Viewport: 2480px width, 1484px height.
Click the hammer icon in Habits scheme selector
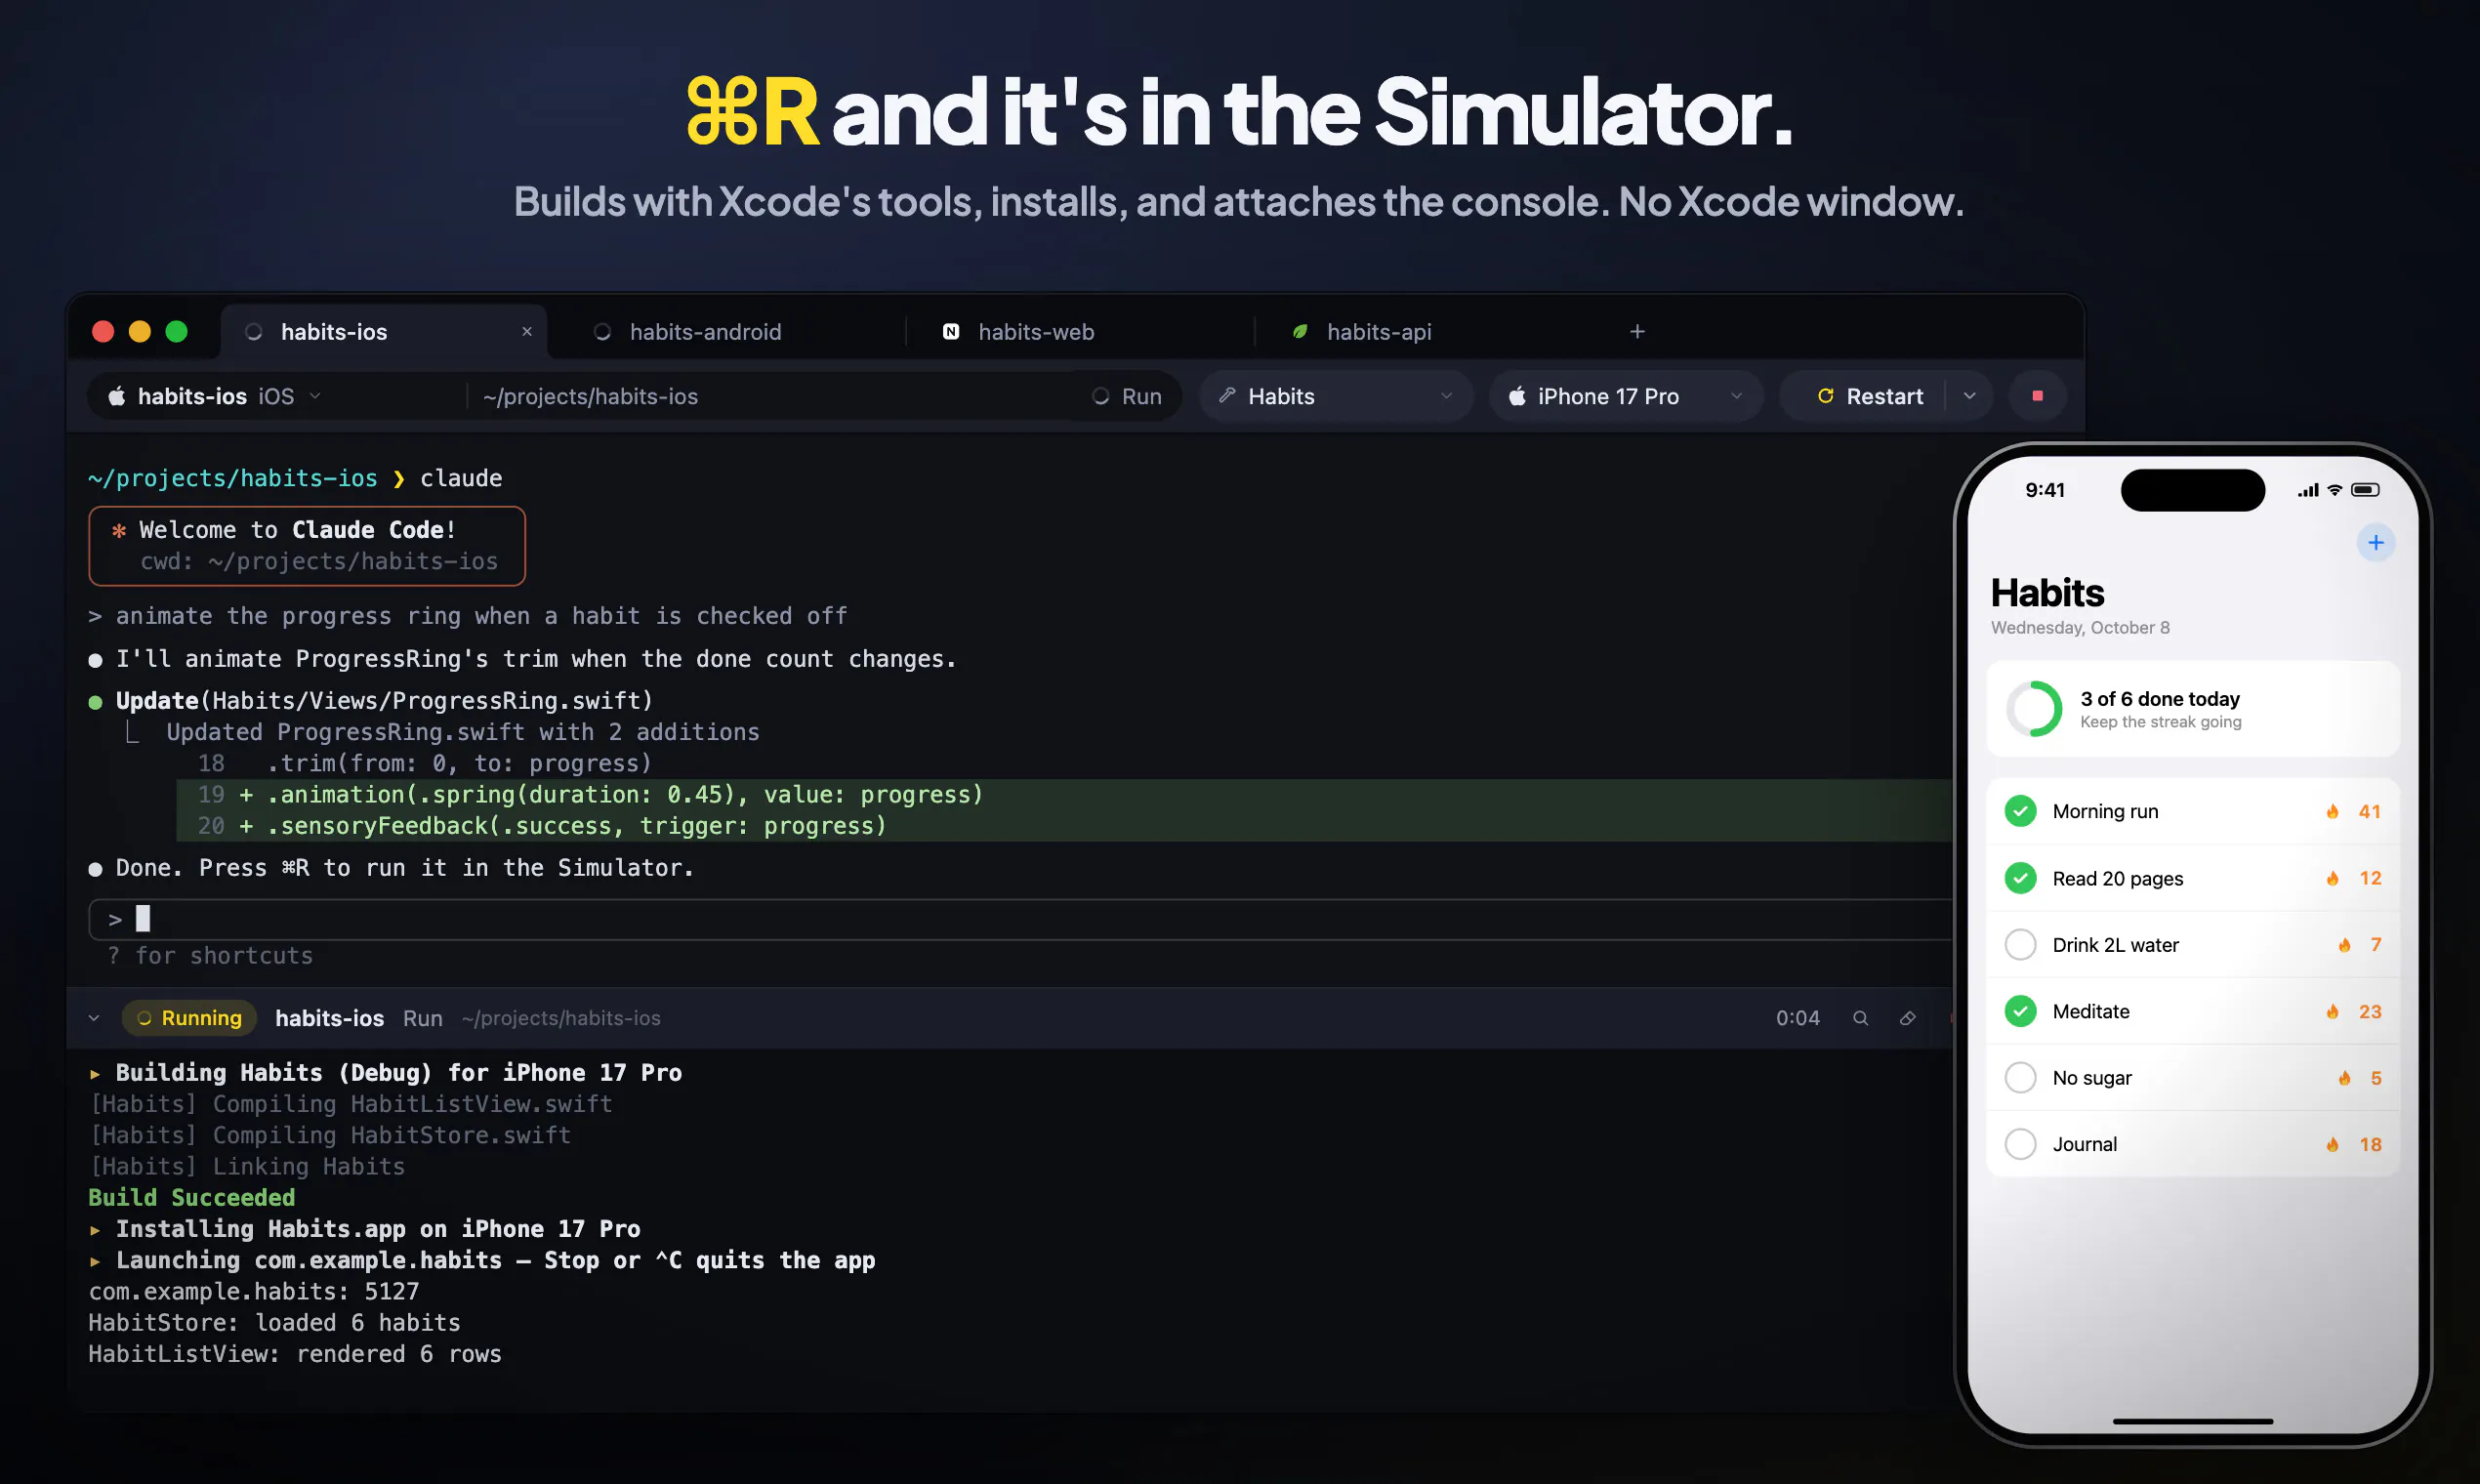tap(1227, 396)
